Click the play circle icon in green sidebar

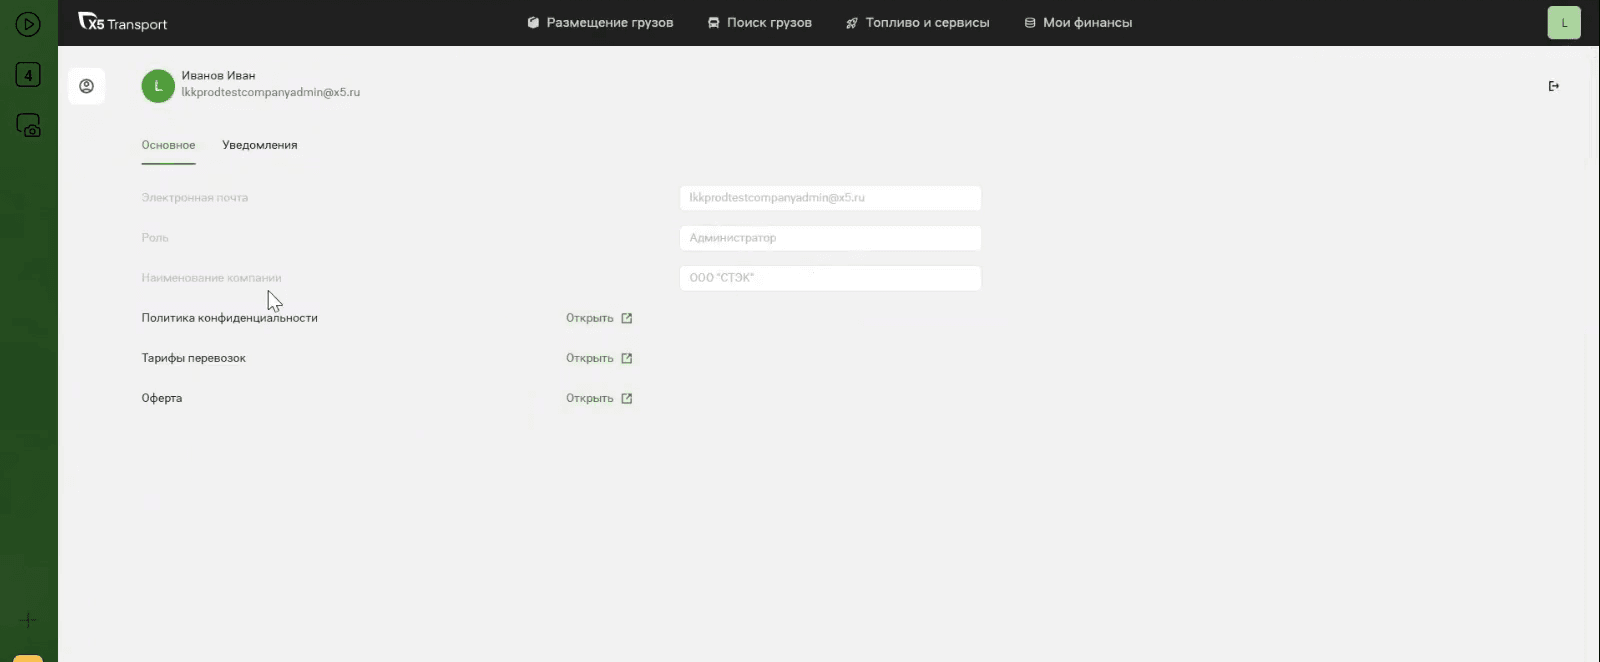tap(28, 24)
